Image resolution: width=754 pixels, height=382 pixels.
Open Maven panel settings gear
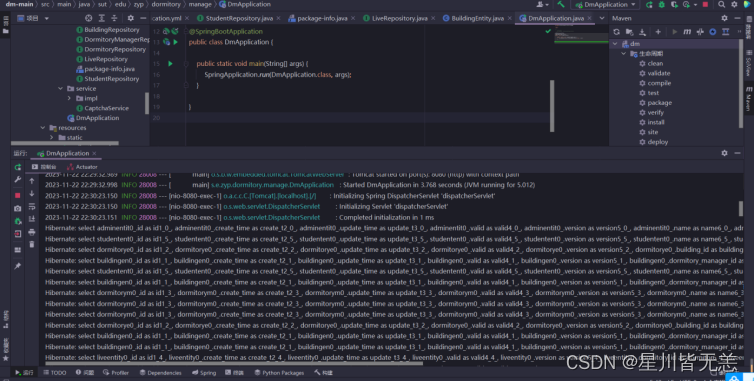point(724,18)
